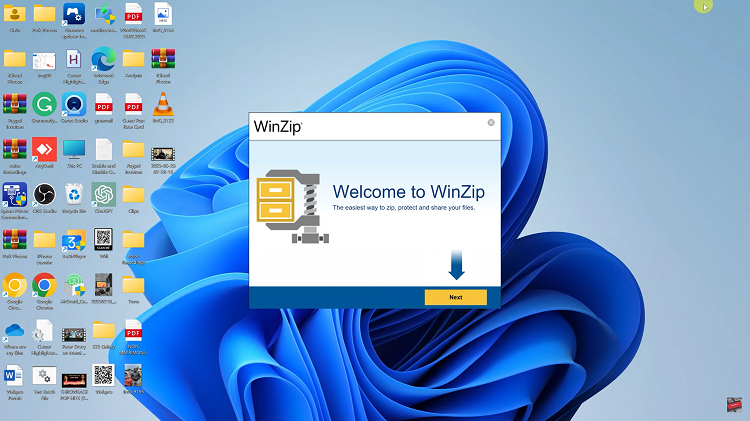Select the Test Batch File icon
Screen dimensions: 750x421
click(44, 376)
